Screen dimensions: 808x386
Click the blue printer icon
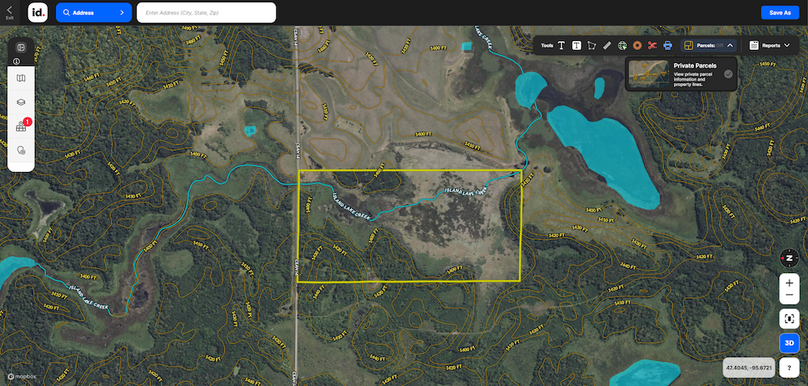668,45
